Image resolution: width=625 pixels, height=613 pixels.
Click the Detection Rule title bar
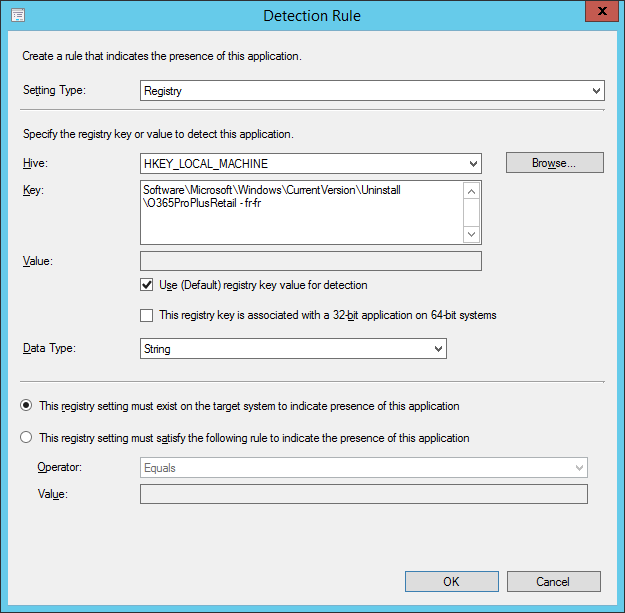312,16
